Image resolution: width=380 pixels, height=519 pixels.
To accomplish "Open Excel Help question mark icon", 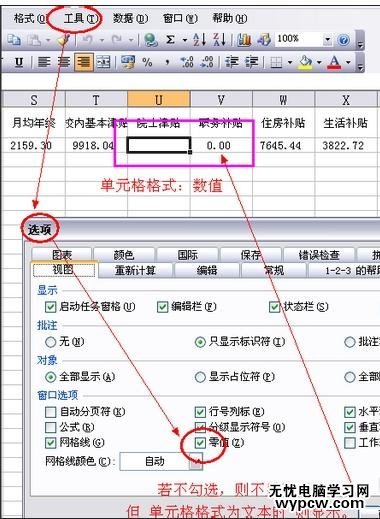I will [x=344, y=40].
